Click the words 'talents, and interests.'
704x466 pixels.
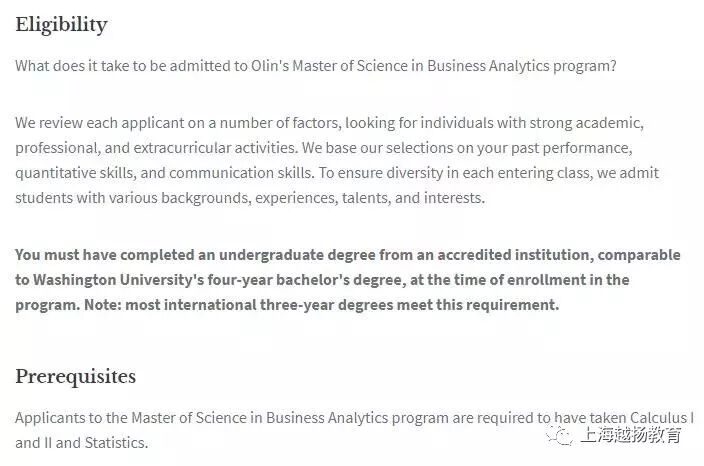(x=414, y=198)
